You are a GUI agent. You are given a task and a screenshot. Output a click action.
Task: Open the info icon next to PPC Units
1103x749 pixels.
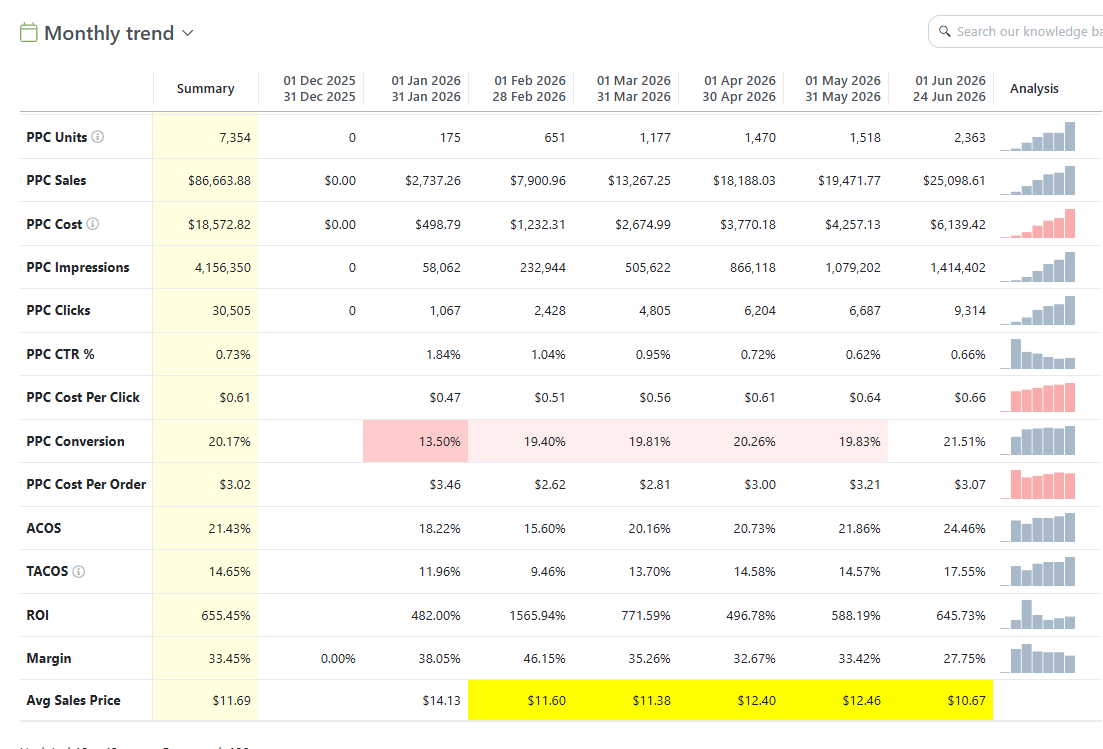point(98,137)
